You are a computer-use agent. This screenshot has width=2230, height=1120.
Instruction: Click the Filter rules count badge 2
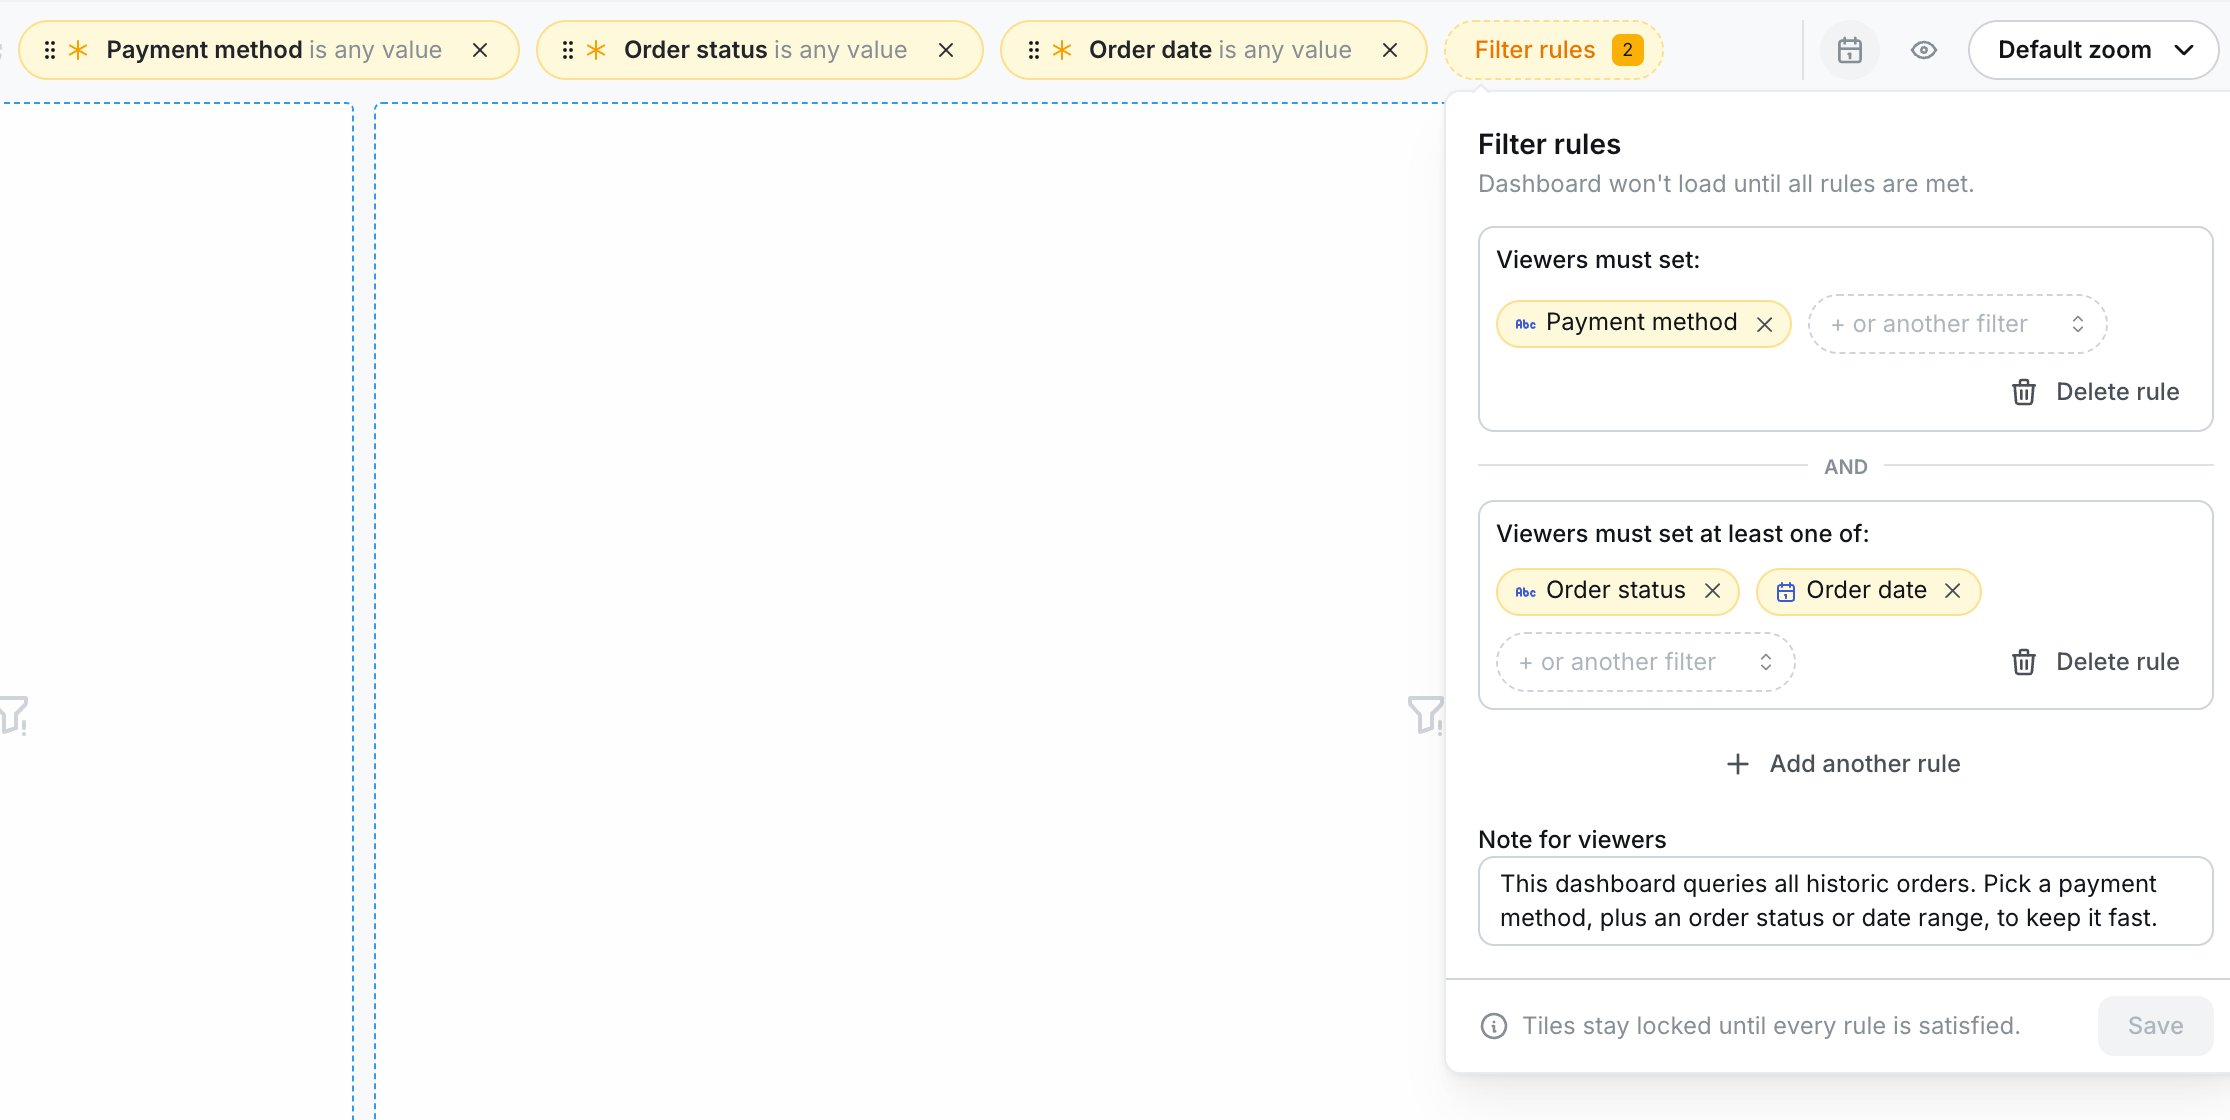point(1628,50)
